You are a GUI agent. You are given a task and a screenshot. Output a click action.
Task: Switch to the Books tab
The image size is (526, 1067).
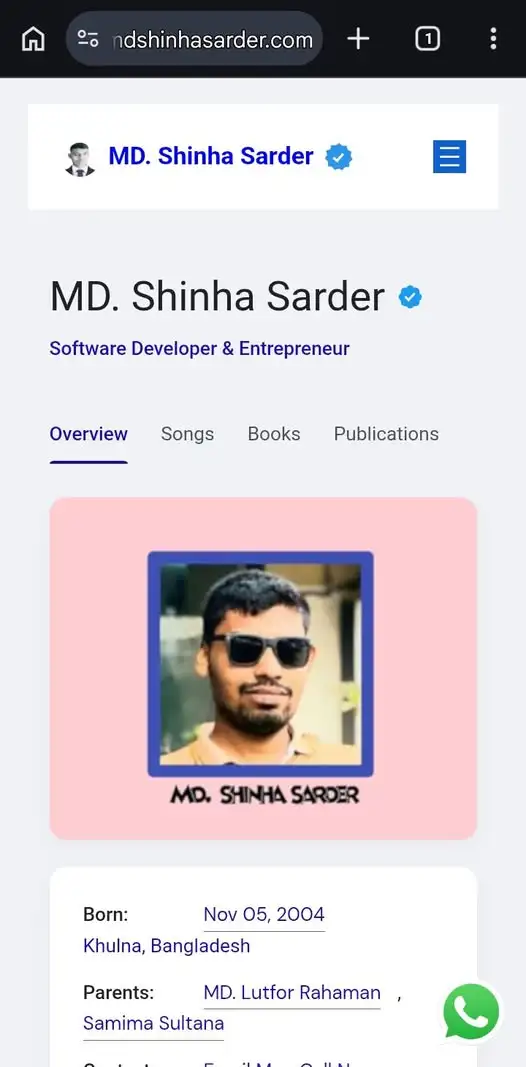[274, 433]
